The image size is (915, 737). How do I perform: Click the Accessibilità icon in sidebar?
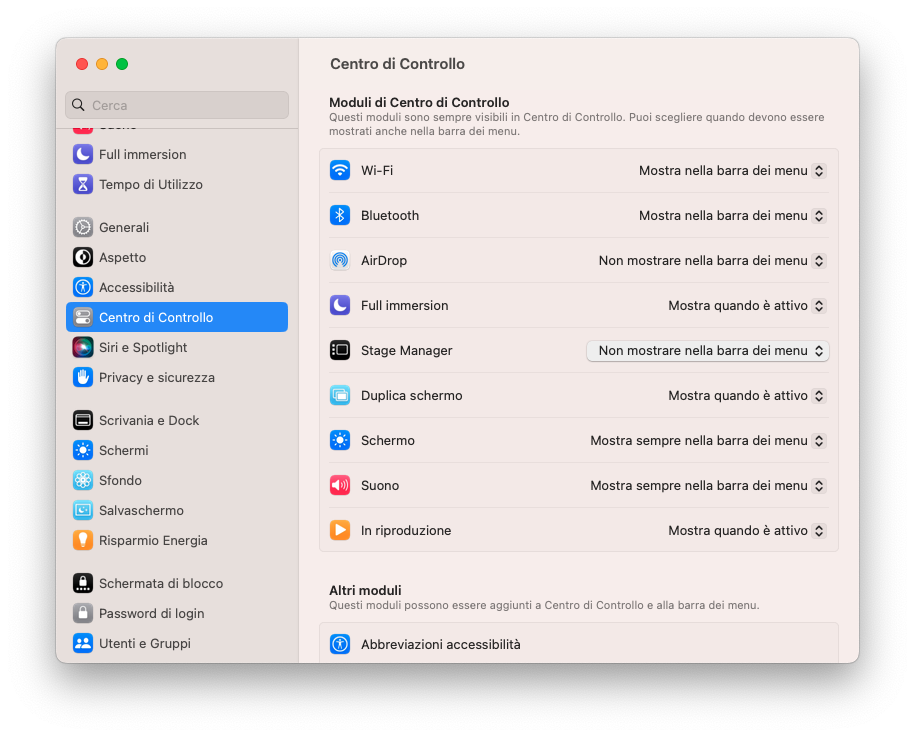[83, 287]
